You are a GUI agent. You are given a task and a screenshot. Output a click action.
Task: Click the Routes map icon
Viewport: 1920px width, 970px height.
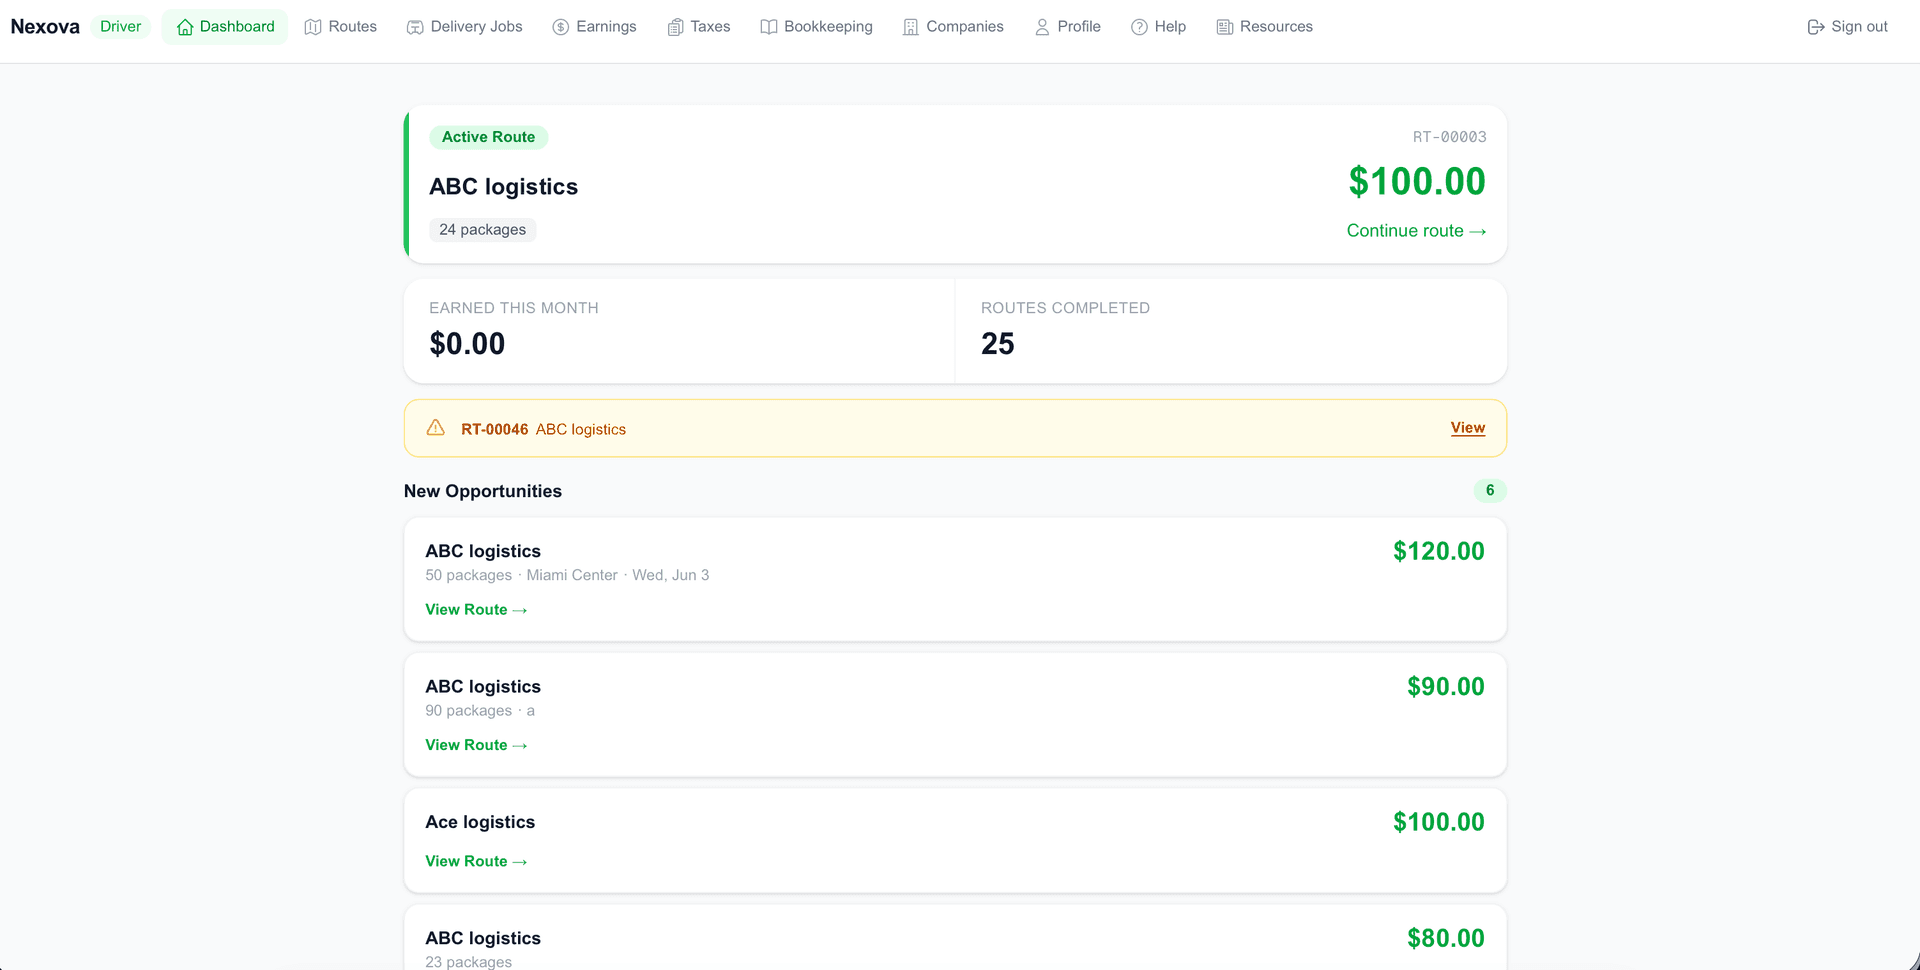[313, 27]
